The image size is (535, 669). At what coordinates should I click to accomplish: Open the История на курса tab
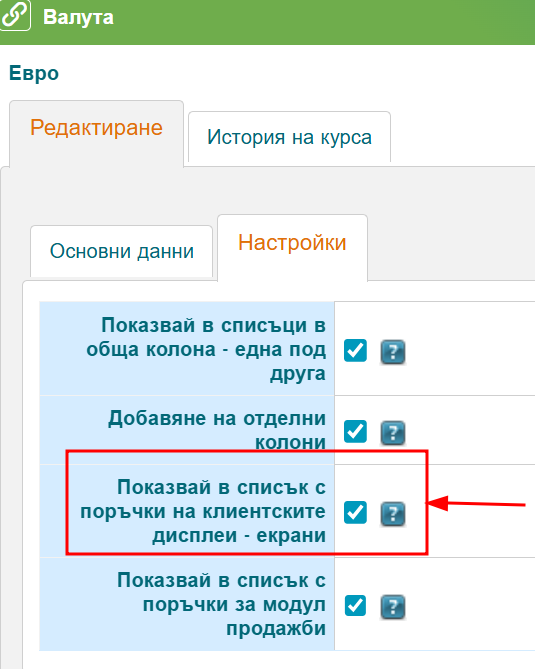point(289,137)
